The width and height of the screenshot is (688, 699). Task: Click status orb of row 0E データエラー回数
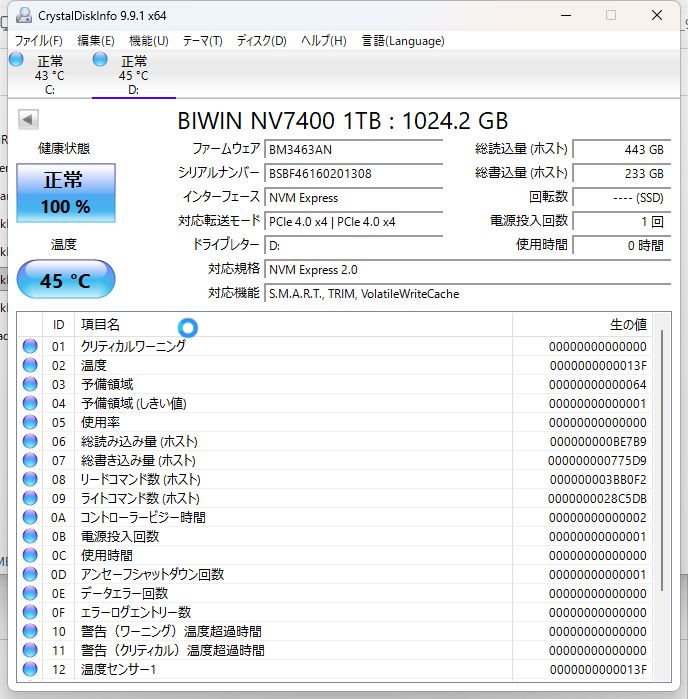pos(30,593)
